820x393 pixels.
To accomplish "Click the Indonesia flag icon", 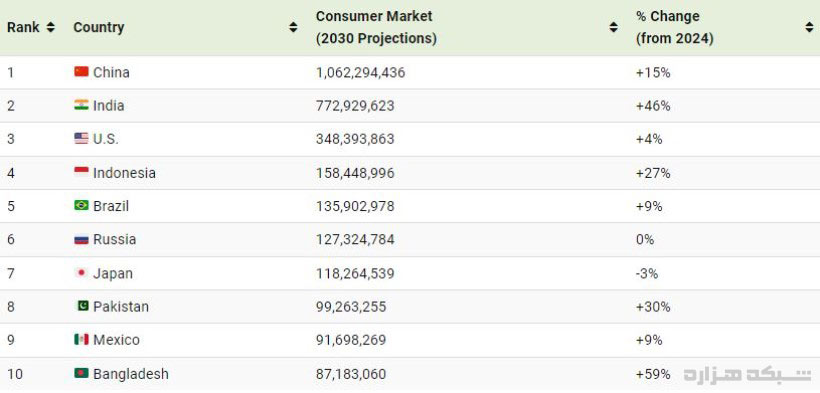I will (x=81, y=172).
